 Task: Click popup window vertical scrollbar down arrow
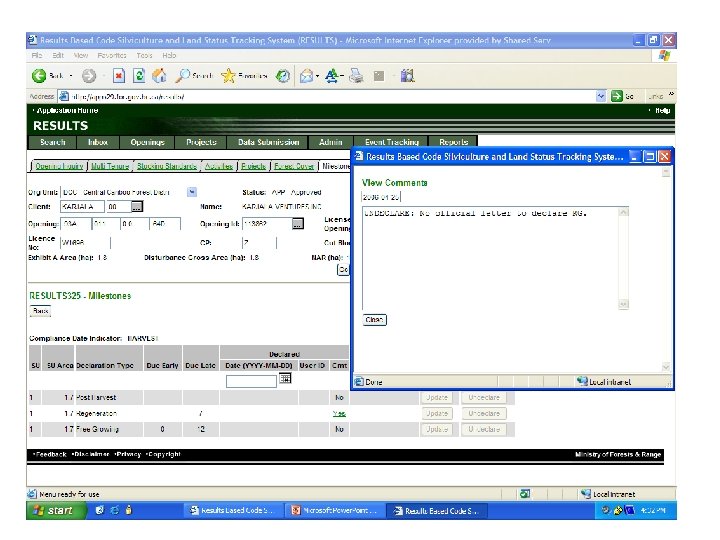click(666, 366)
